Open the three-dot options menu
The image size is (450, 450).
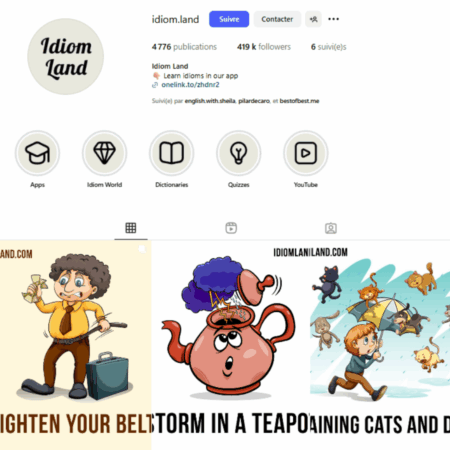pyautogui.click(x=333, y=19)
